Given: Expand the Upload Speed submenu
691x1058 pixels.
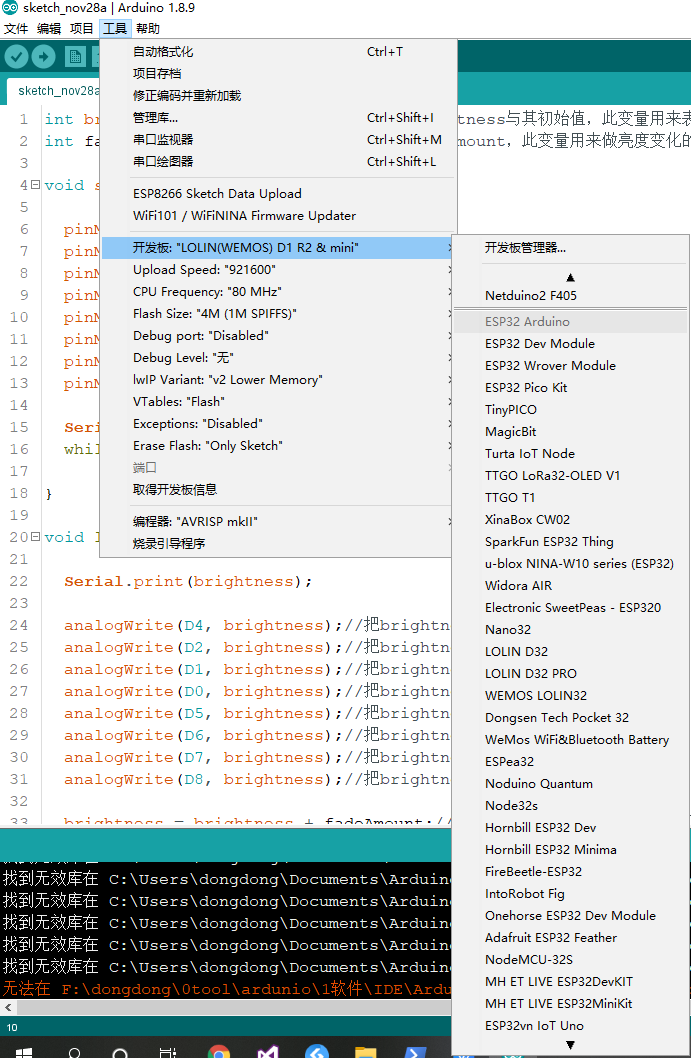Looking at the screenshot, I should pos(278,270).
